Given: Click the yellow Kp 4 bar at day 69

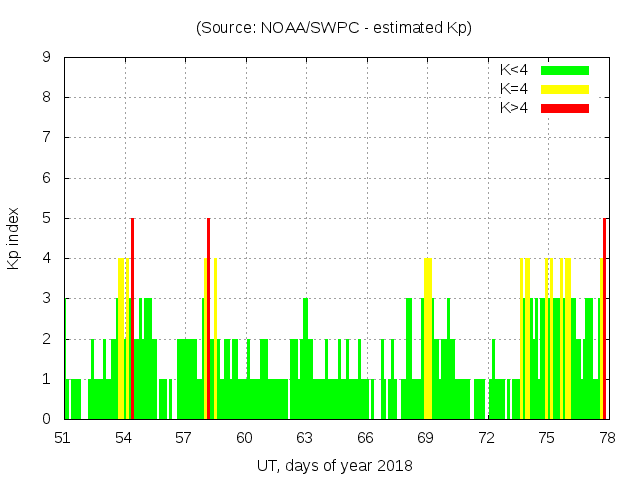Looking at the screenshot, I should (x=428, y=338).
